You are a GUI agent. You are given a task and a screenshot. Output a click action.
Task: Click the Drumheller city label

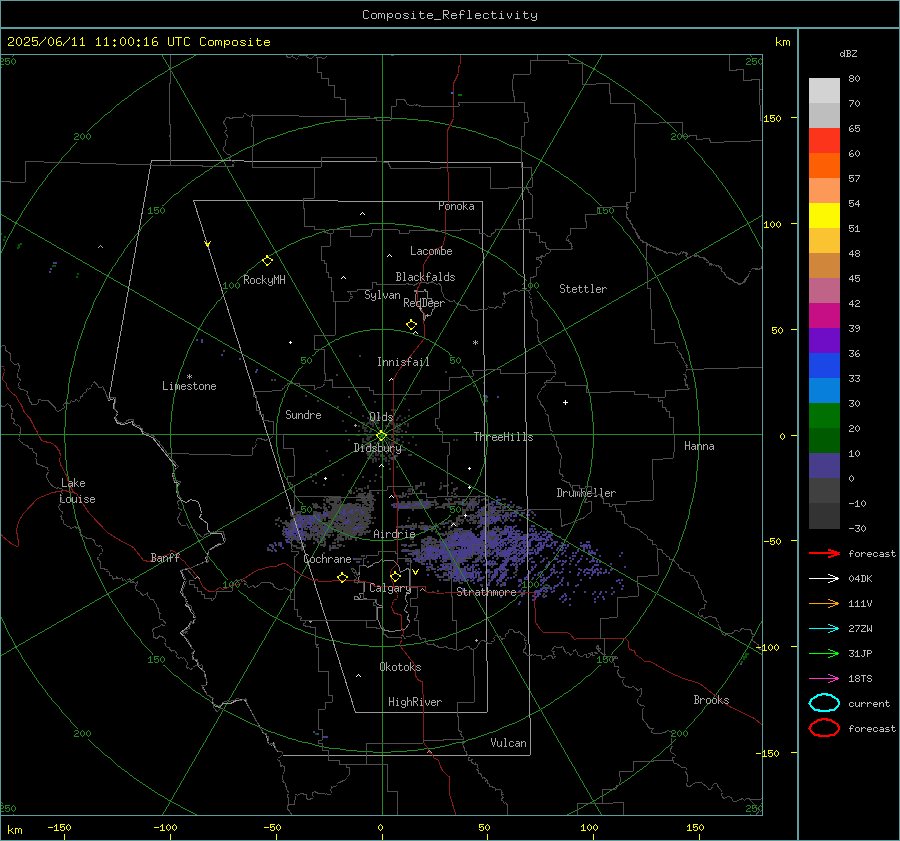click(x=586, y=493)
